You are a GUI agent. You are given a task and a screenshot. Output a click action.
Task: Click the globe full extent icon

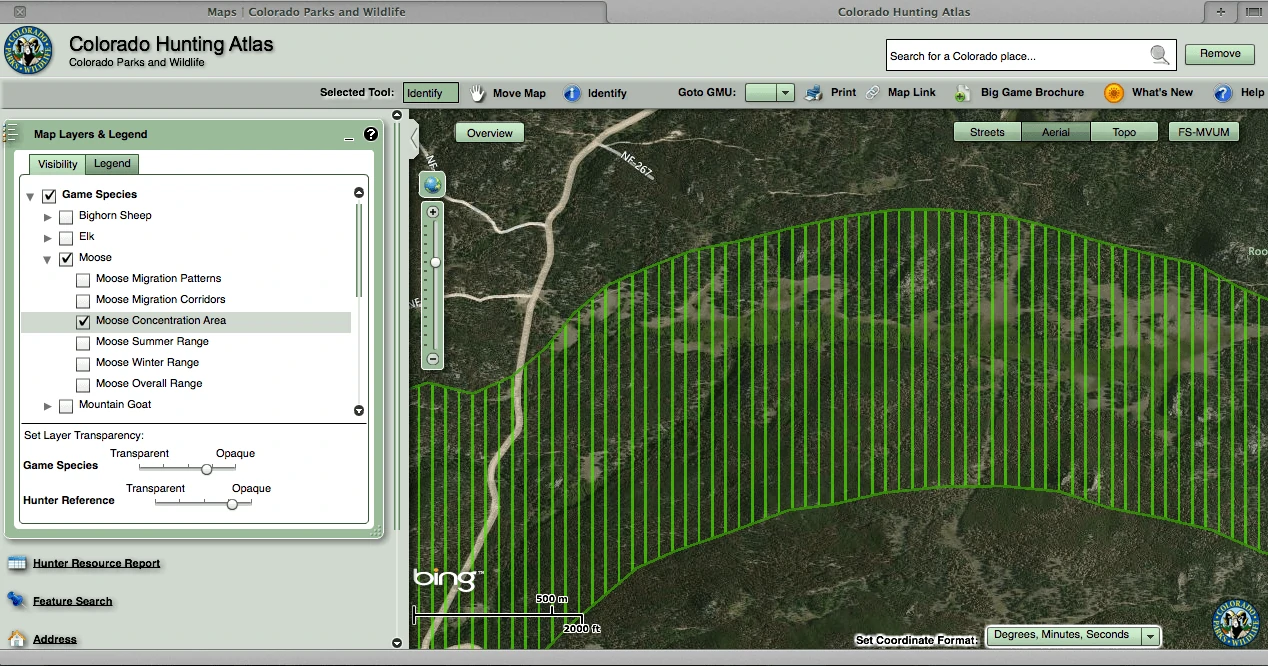coord(433,184)
